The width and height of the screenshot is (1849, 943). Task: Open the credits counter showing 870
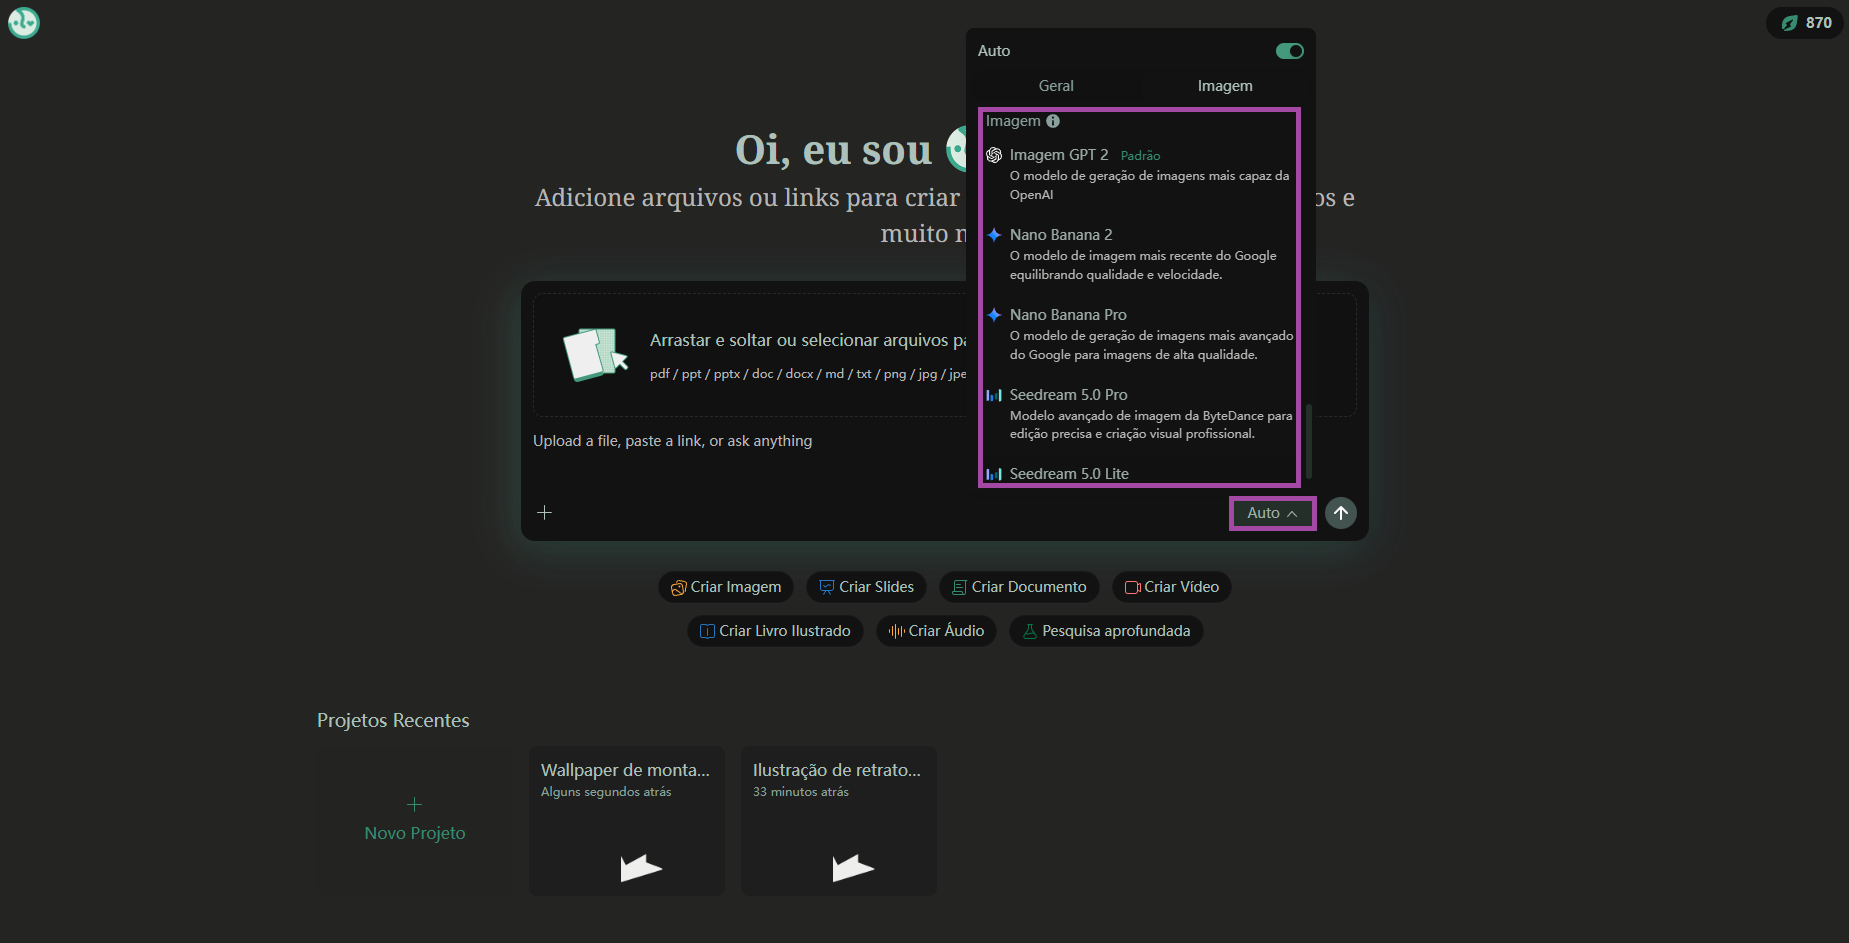pos(1805,23)
